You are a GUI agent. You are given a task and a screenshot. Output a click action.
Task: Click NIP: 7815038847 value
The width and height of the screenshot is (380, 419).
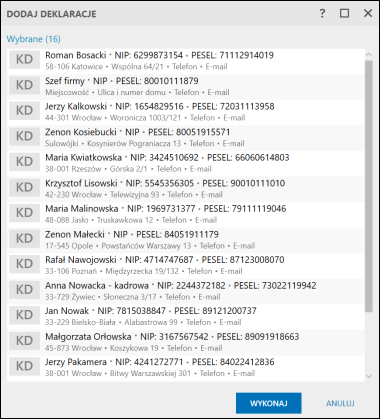tap(132, 311)
